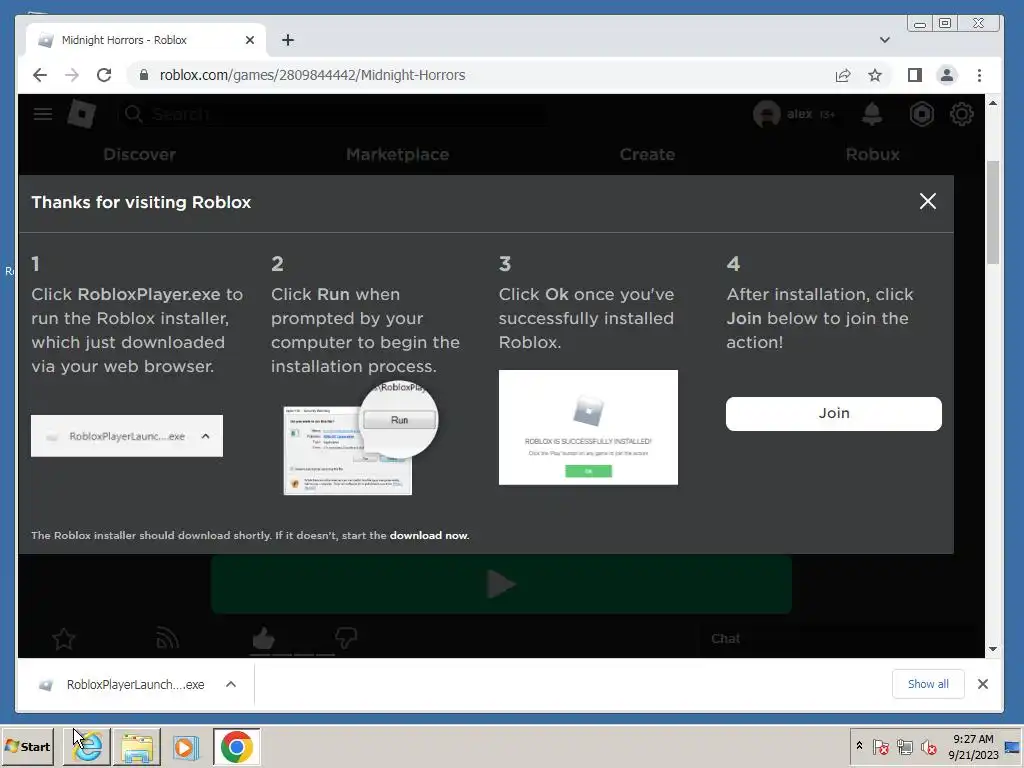Launch Internet Explorer from the taskbar
1024x768 pixels.
pos(87,746)
